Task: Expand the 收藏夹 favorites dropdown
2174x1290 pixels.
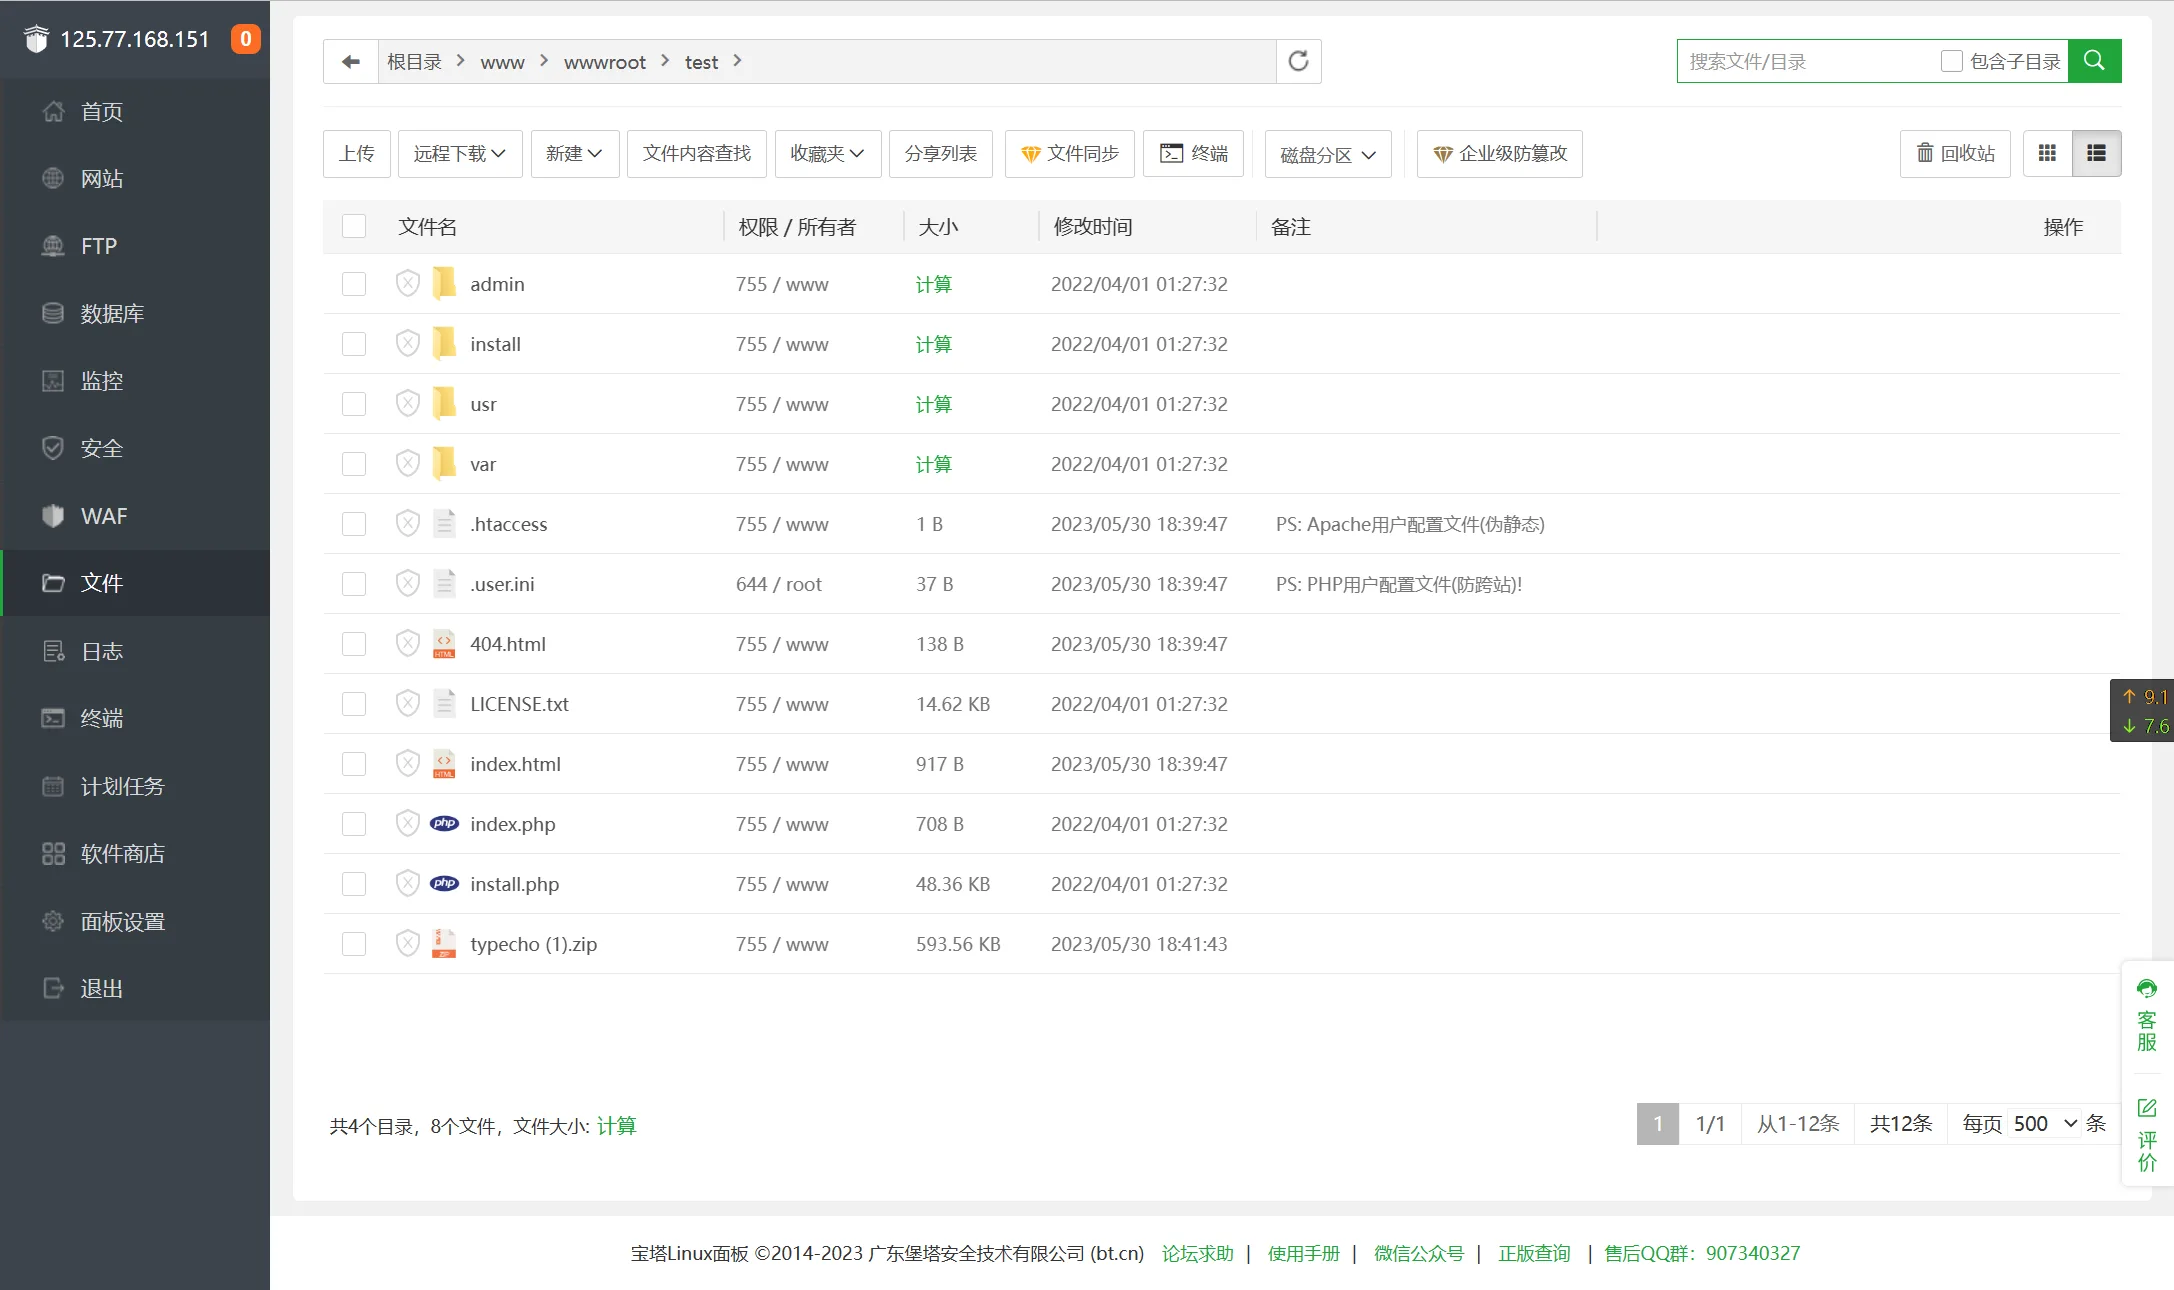Action: click(x=827, y=154)
